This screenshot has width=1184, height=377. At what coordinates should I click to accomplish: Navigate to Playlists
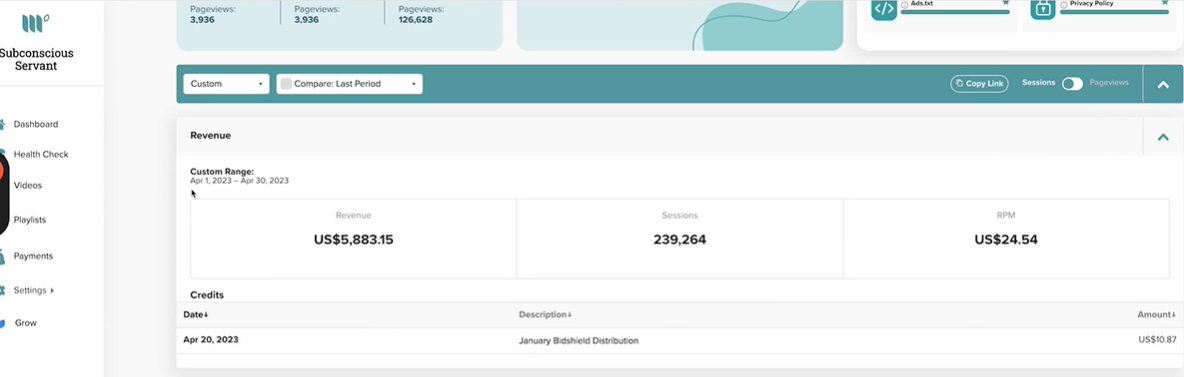(30, 220)
